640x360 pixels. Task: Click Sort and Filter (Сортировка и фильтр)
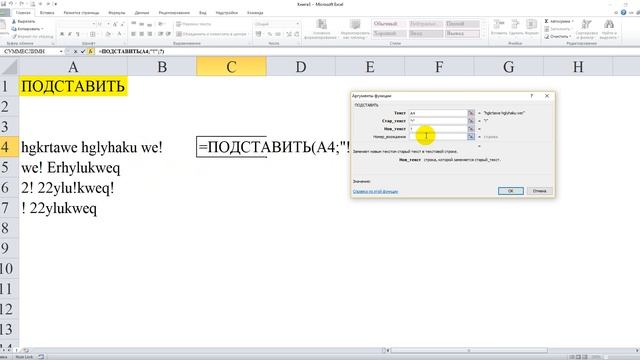coord(587,29)
